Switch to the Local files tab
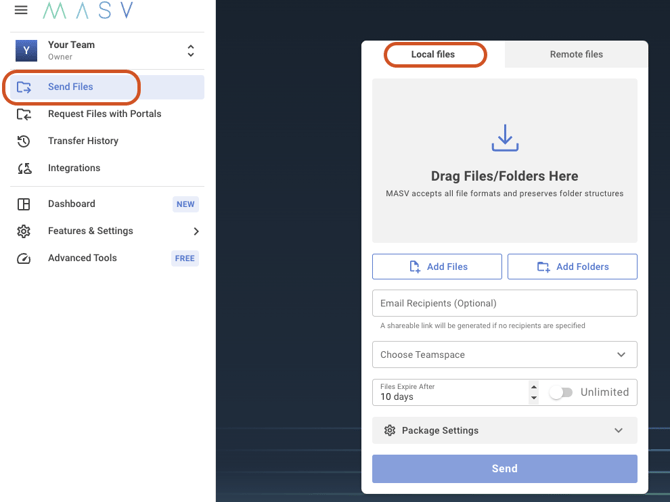The height and width of the screenshot is (502, 670). (433, 54)
